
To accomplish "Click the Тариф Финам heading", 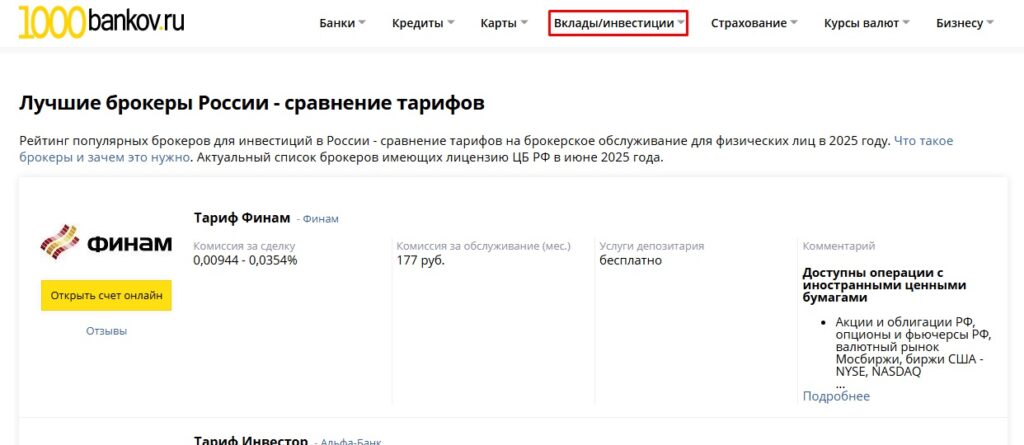I will click(242, 218).
